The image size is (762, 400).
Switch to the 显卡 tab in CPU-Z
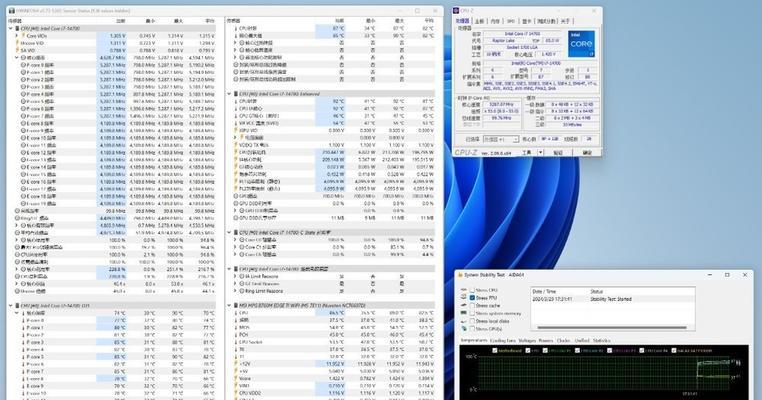(x=526, y=21)
